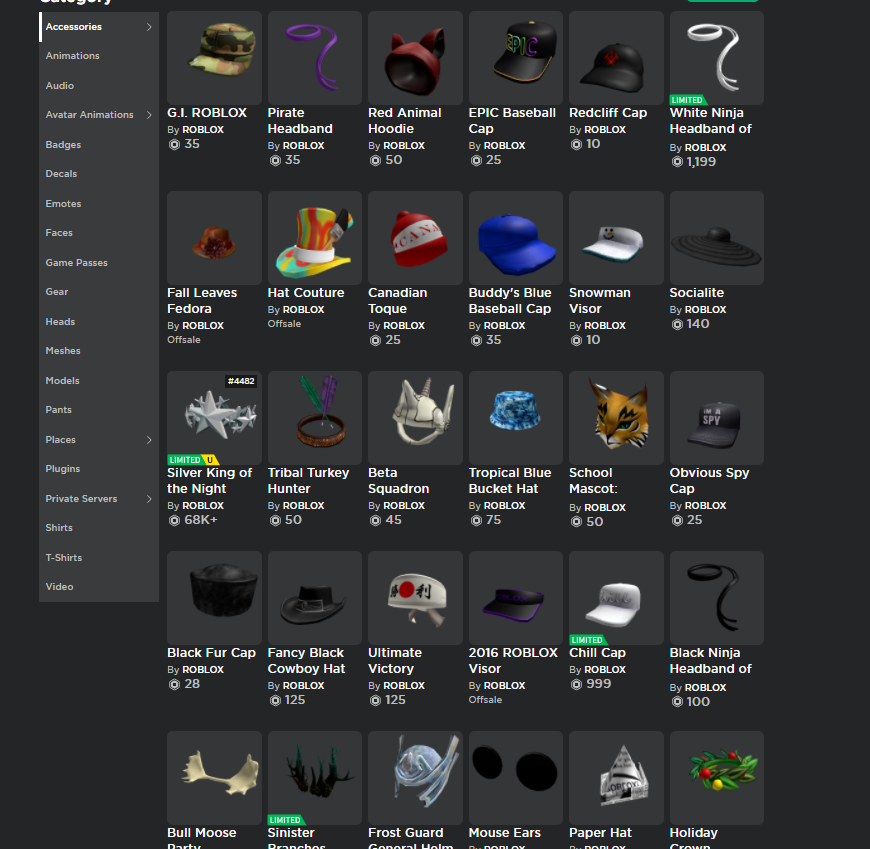The image size is (870, 849).
Task: Select the T-Shirts category
Action: pyautogui.click(x=64, y=558)
